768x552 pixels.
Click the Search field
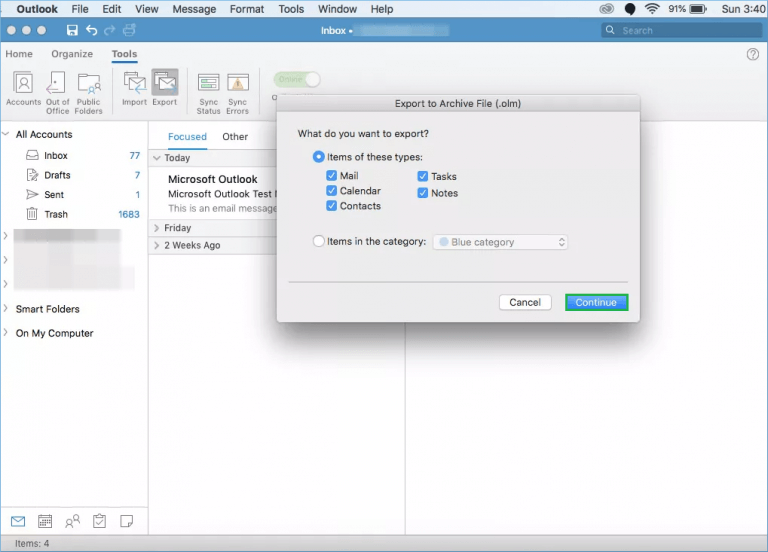tap(681, 30)
